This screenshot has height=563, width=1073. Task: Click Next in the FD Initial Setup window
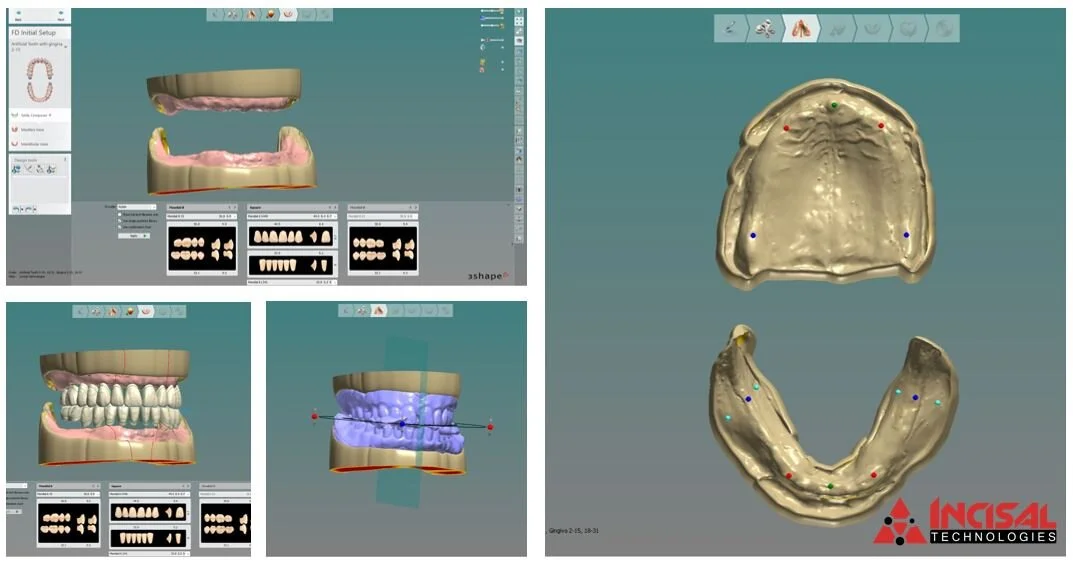click(x=61, y=15)
